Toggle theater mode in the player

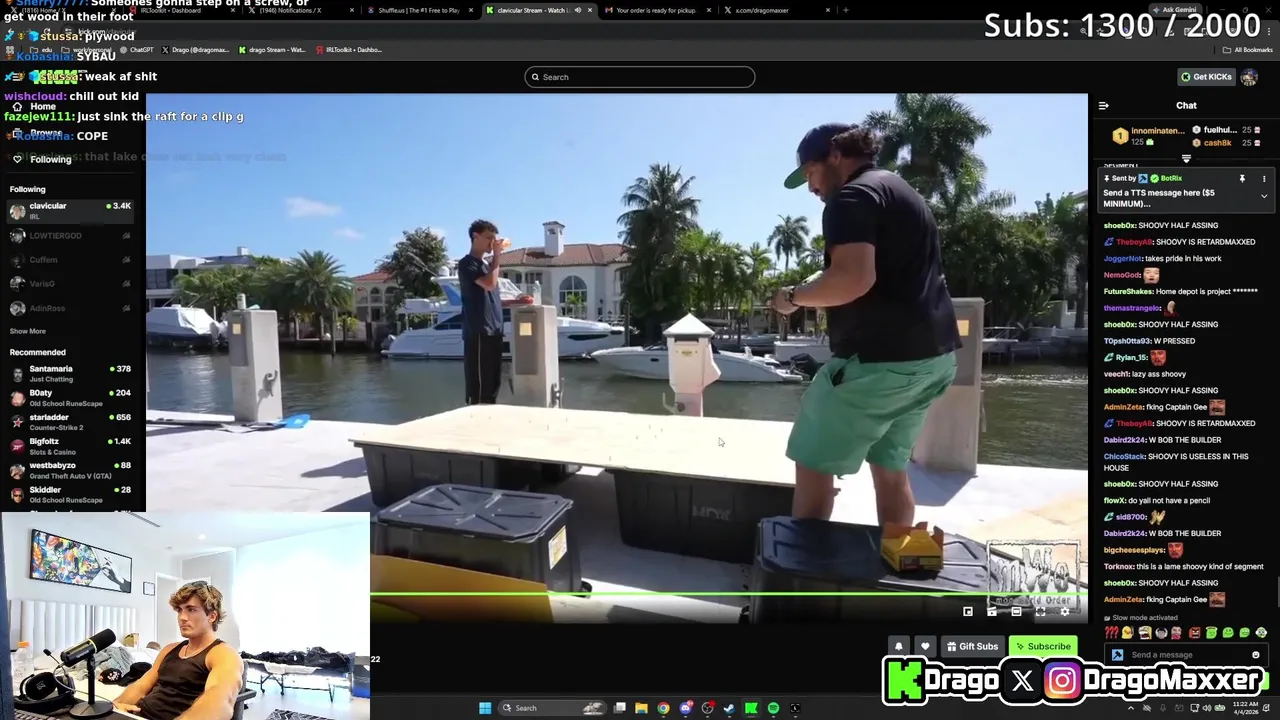[x=1016, y=611]
